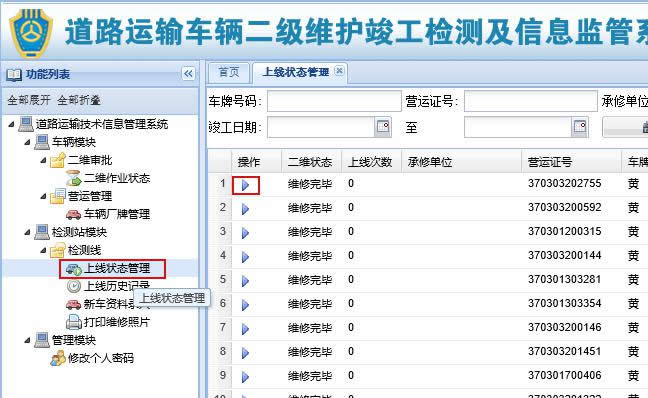Collapse the 检测站模块 tree node arrow
This screenshot has width=648, height=398.
coord(27,232)
